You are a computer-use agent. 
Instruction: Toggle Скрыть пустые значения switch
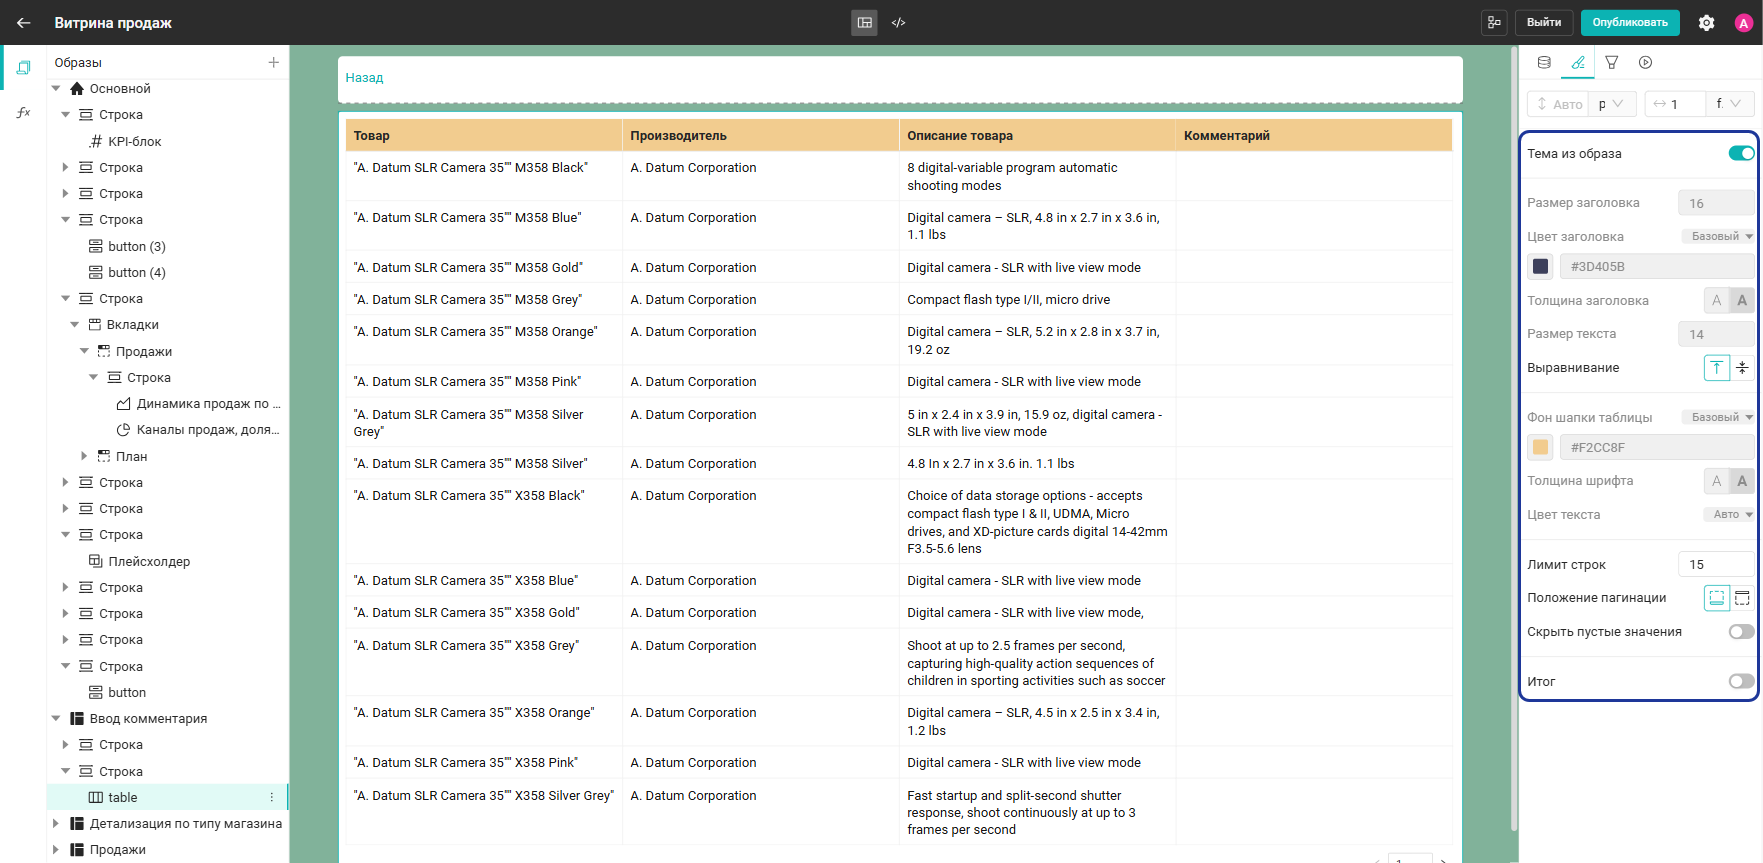click(1741, 632)
